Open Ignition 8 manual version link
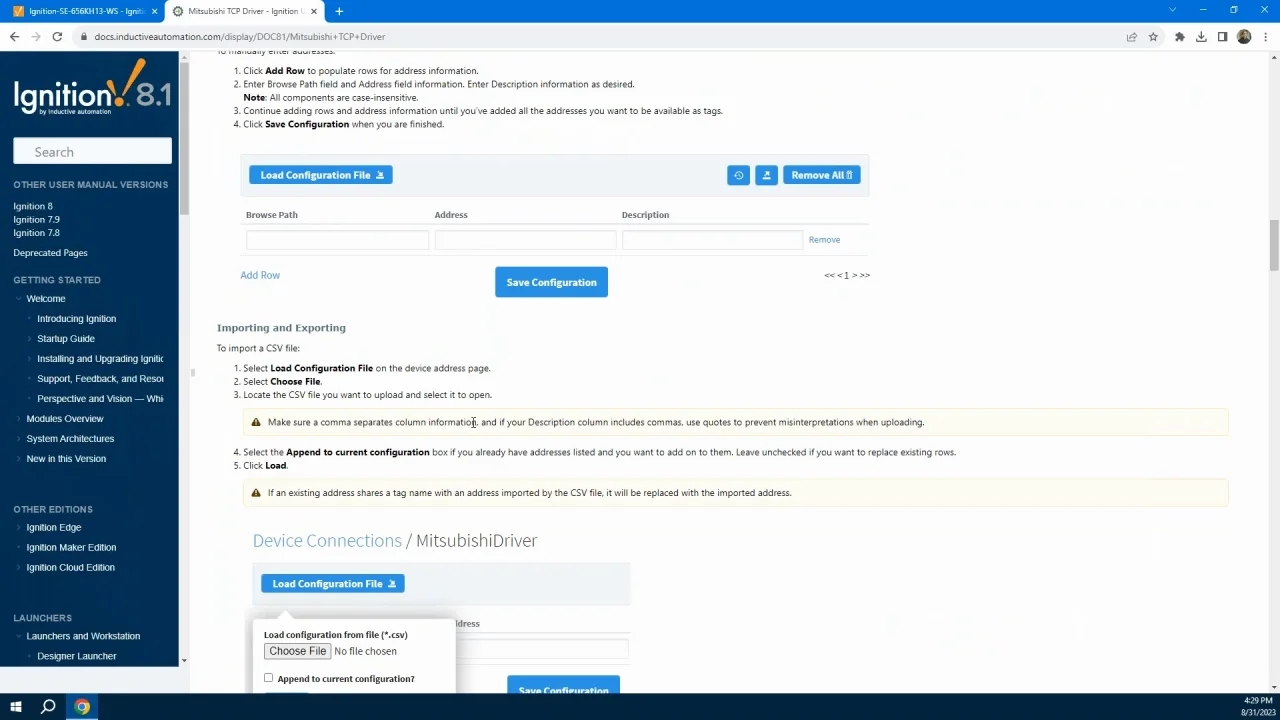The height and width of the screenshot is (720, 1280). 33,206
